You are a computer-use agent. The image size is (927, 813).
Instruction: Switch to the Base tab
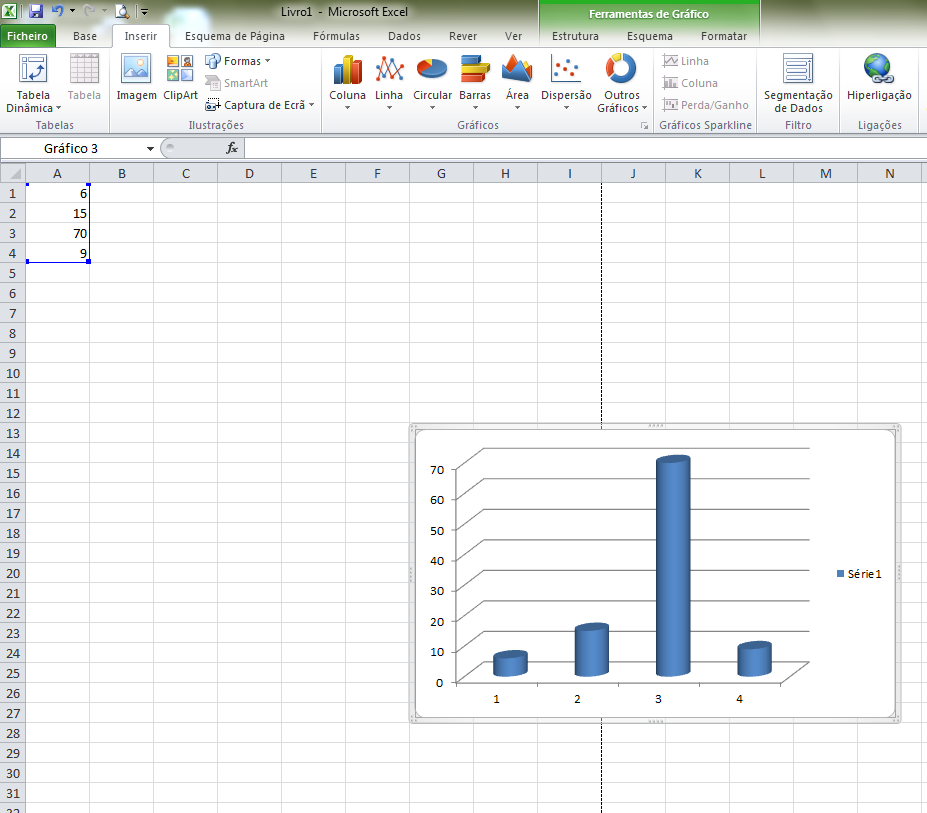pos(85,36)
